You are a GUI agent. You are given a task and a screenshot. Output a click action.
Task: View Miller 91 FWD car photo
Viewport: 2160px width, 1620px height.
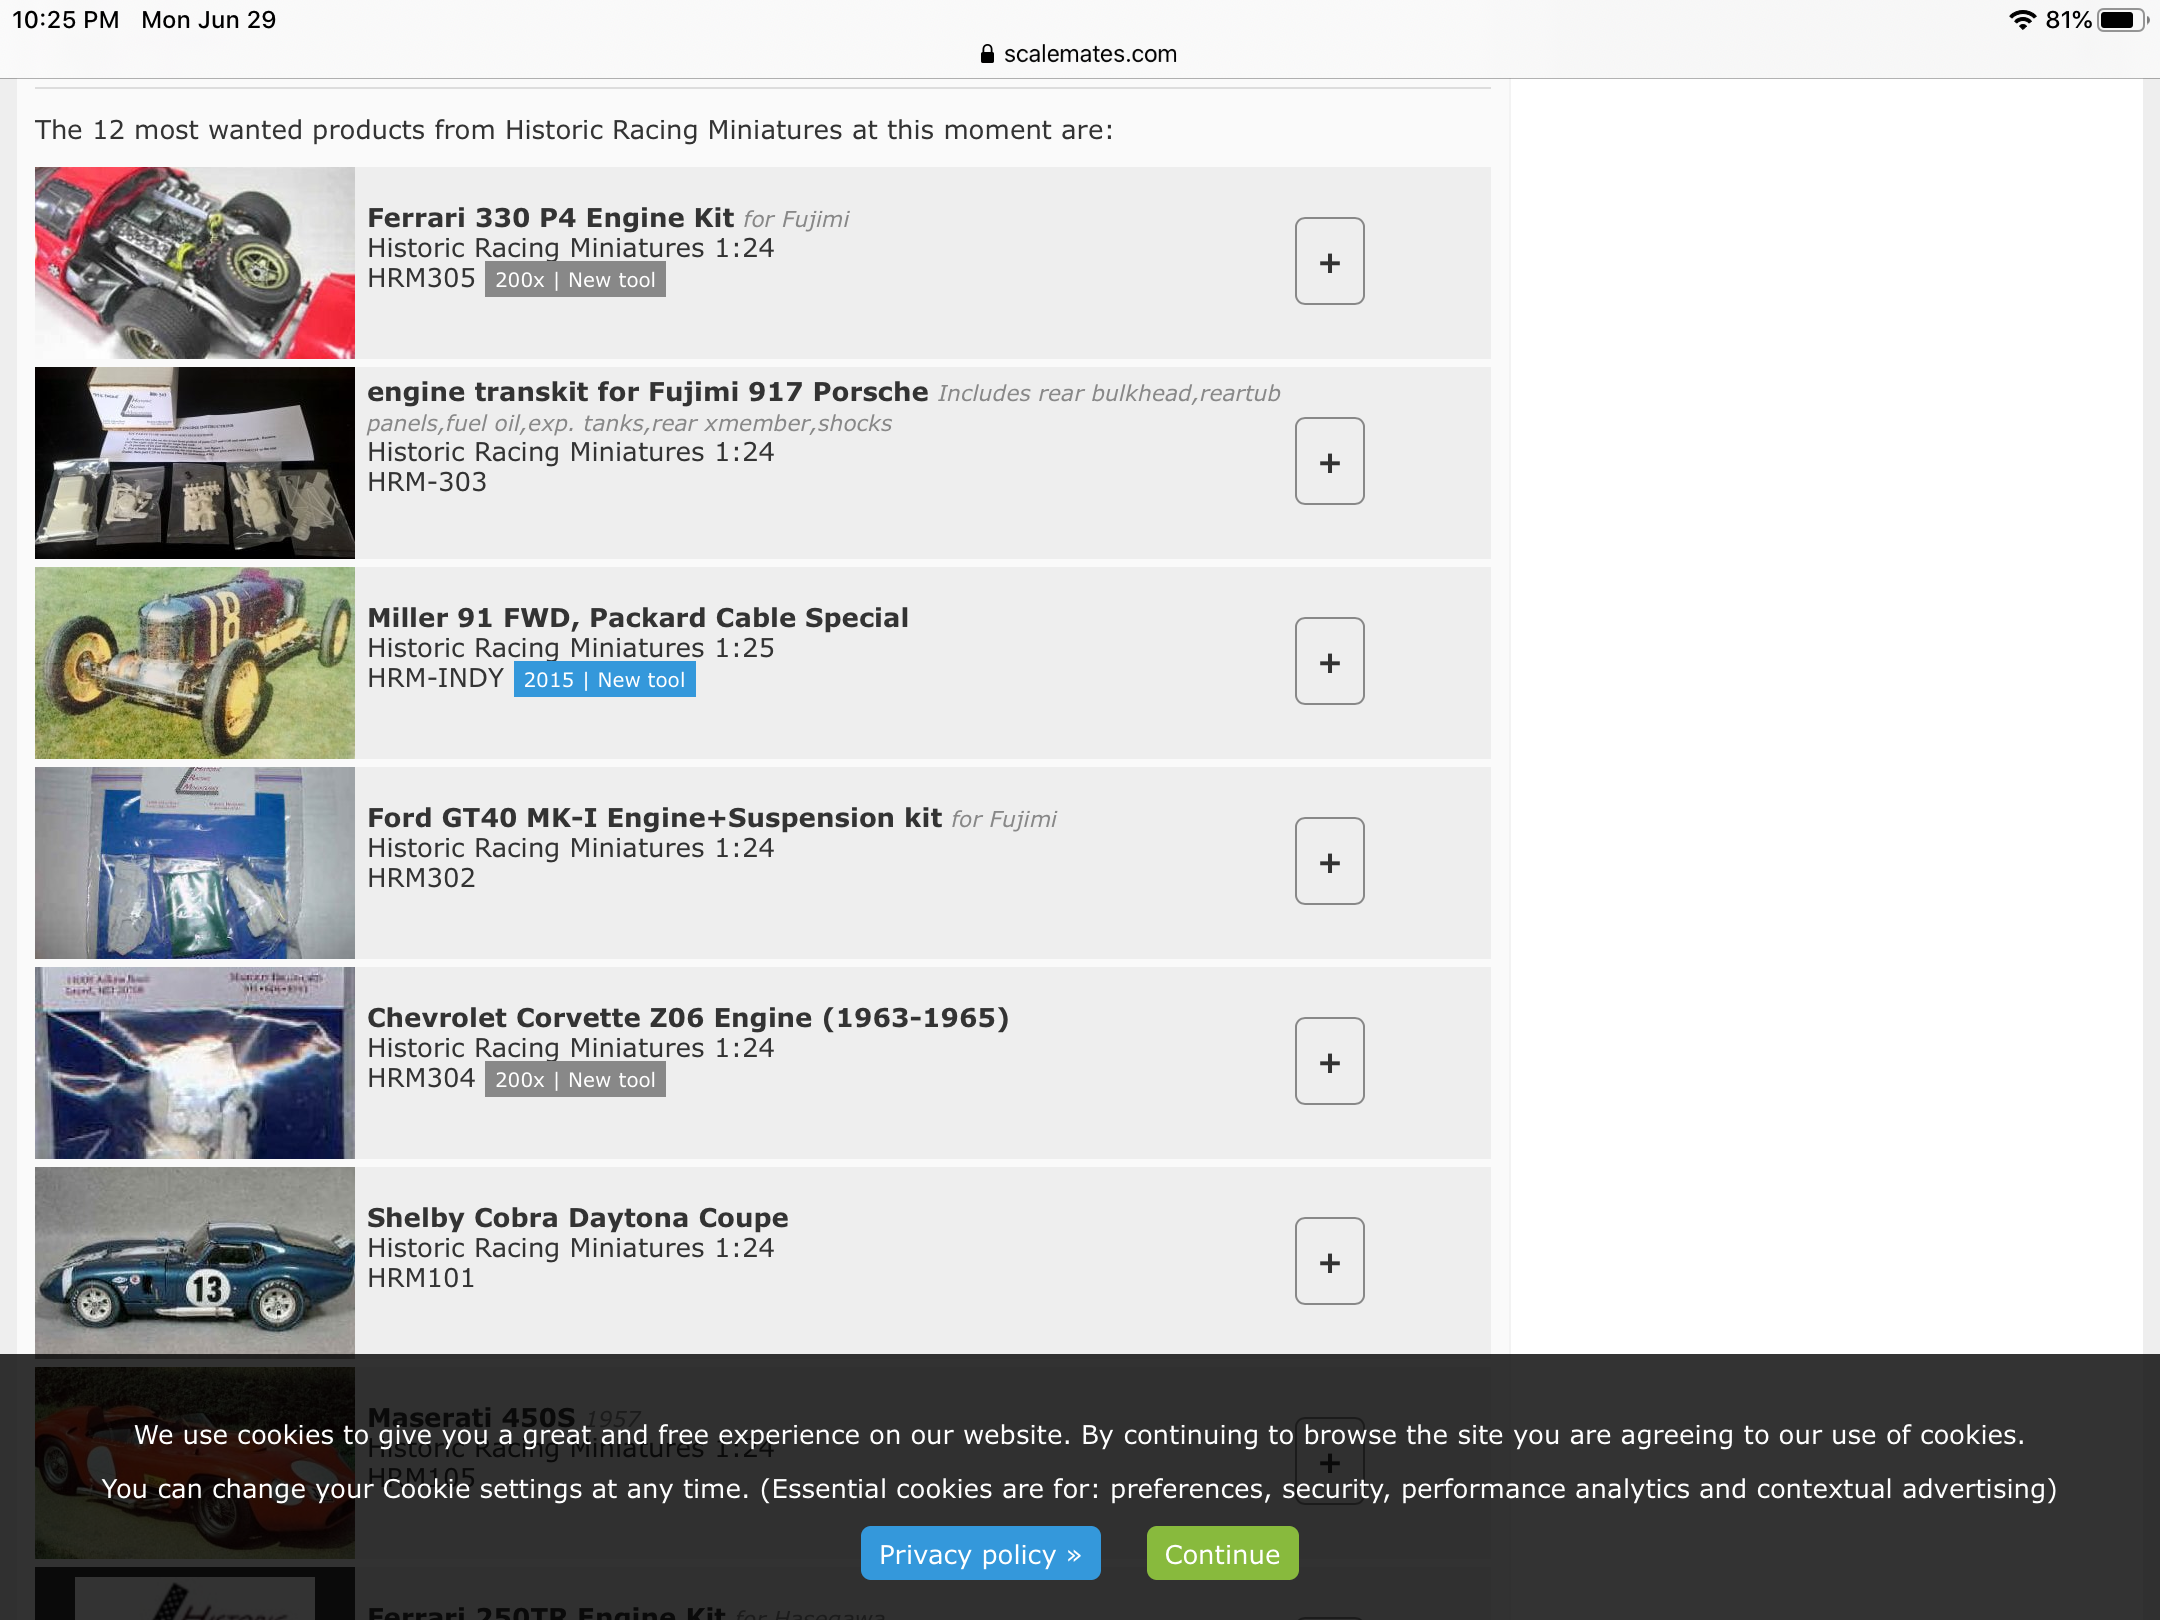click(x=195, y=663)
